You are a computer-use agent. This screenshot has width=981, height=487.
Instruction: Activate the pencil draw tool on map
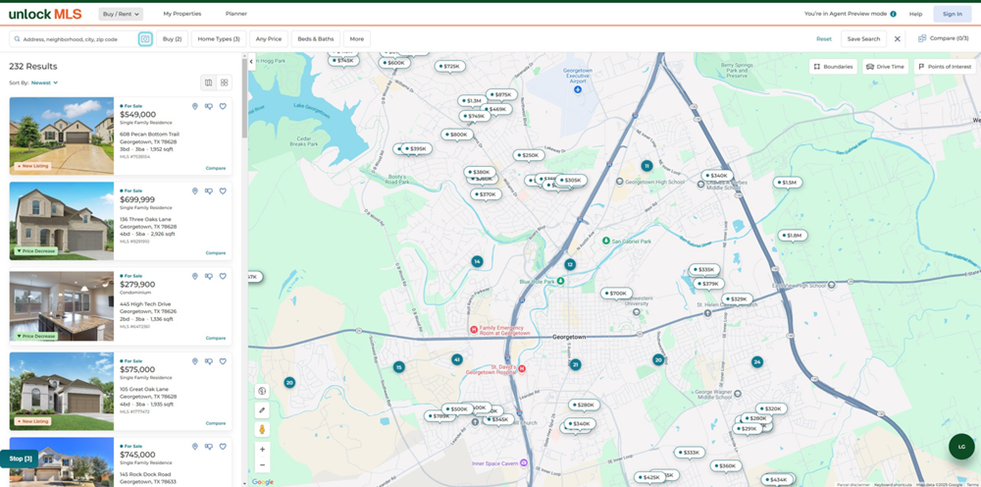pyautogui.click(x=262, y=411)
